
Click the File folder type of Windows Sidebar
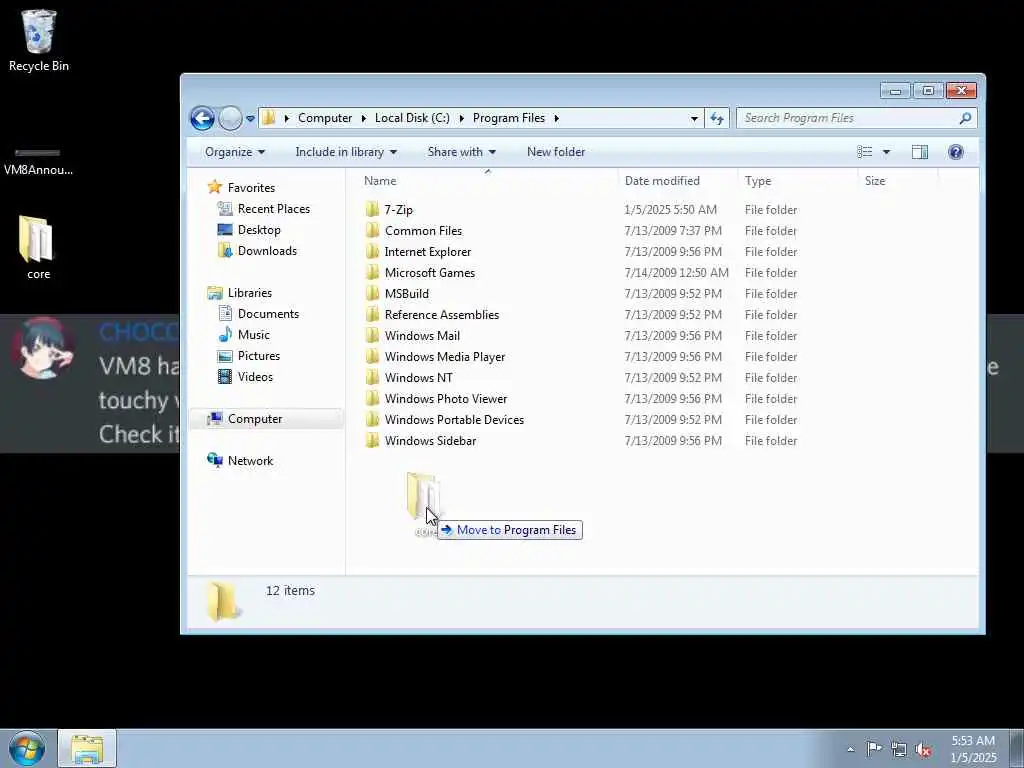click(x=771, y=440)
